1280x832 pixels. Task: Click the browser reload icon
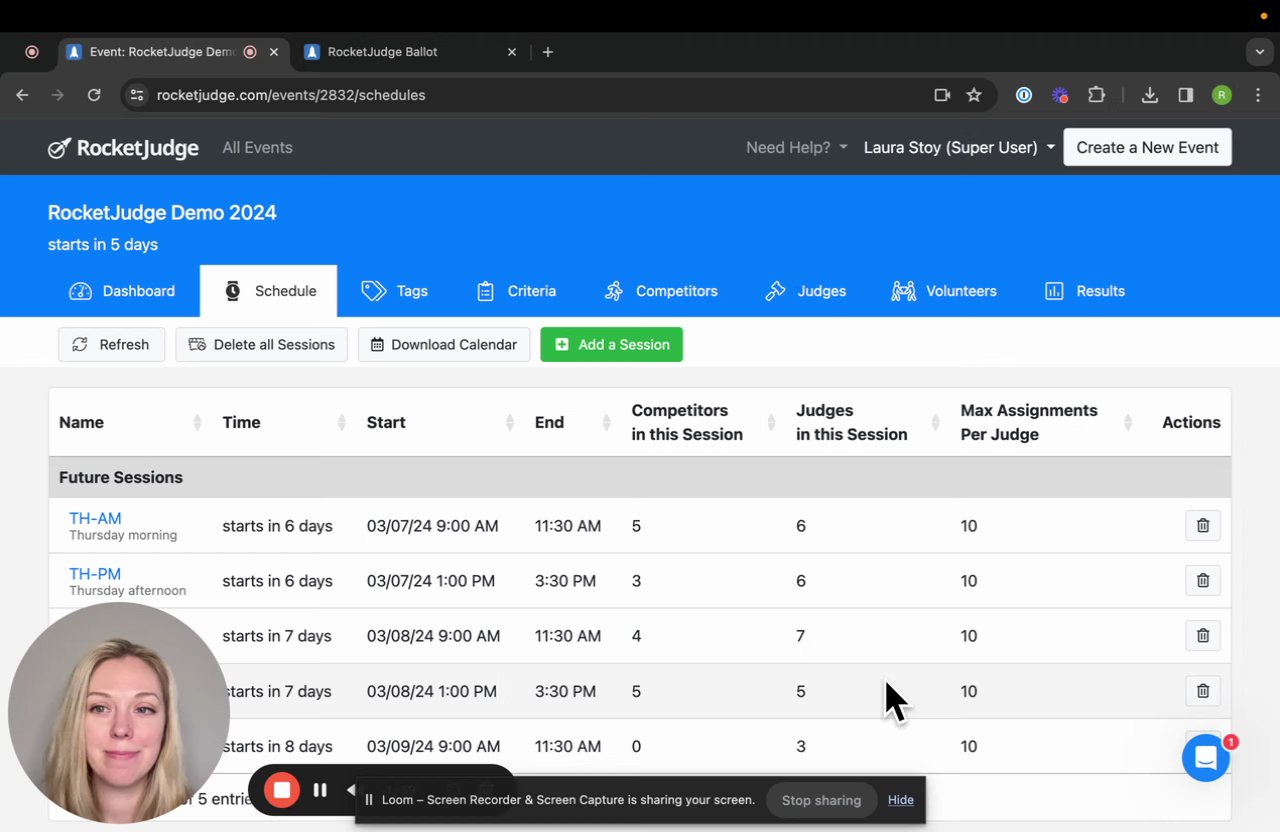click(94, 95)
